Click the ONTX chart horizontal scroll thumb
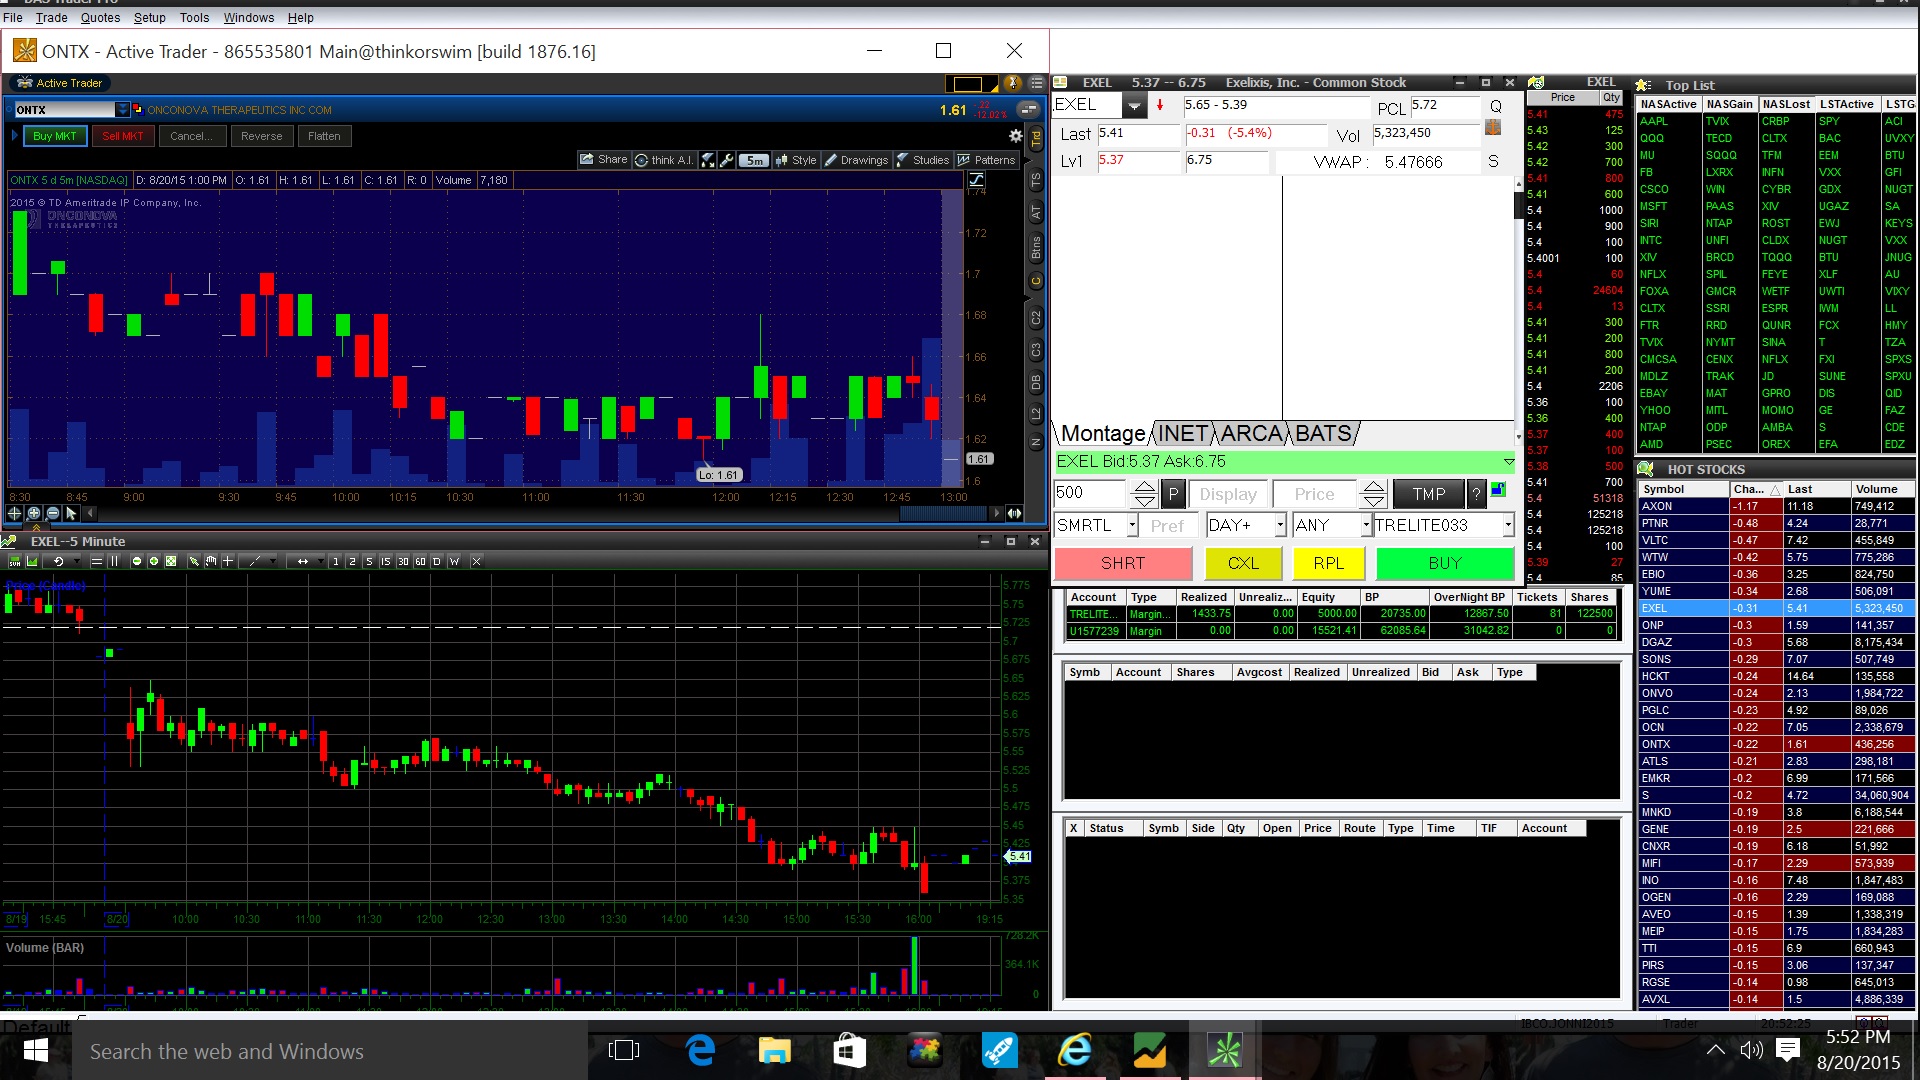 click(x=942, y=513)
